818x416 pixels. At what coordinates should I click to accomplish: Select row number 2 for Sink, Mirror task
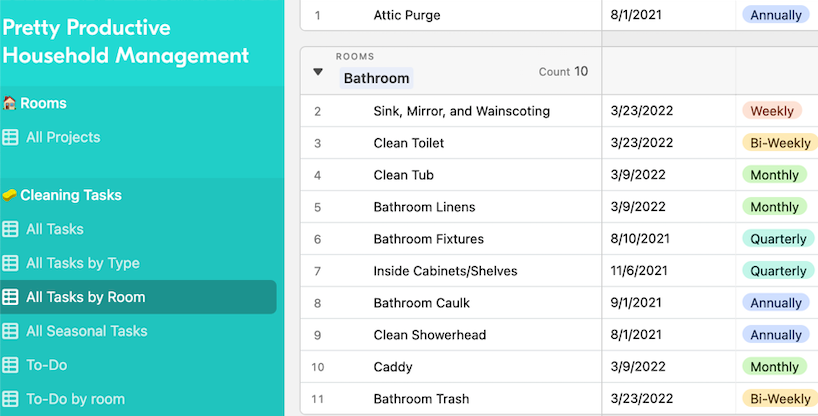tap(317, 111)
